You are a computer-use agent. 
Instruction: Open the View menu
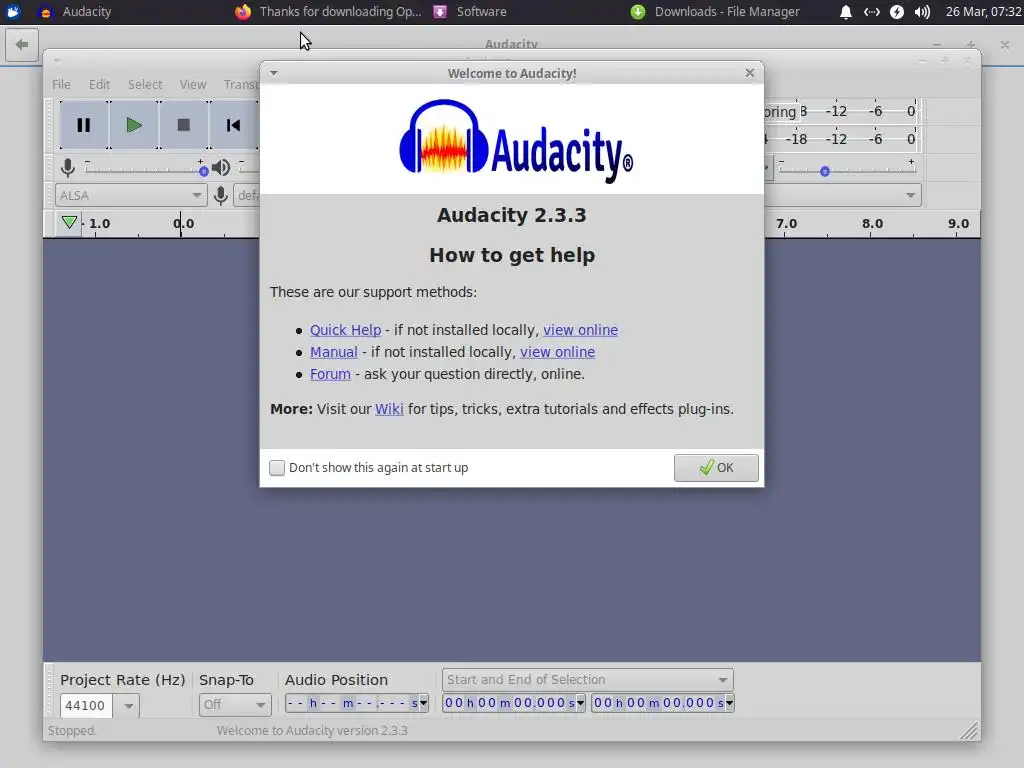pos(193,84)
